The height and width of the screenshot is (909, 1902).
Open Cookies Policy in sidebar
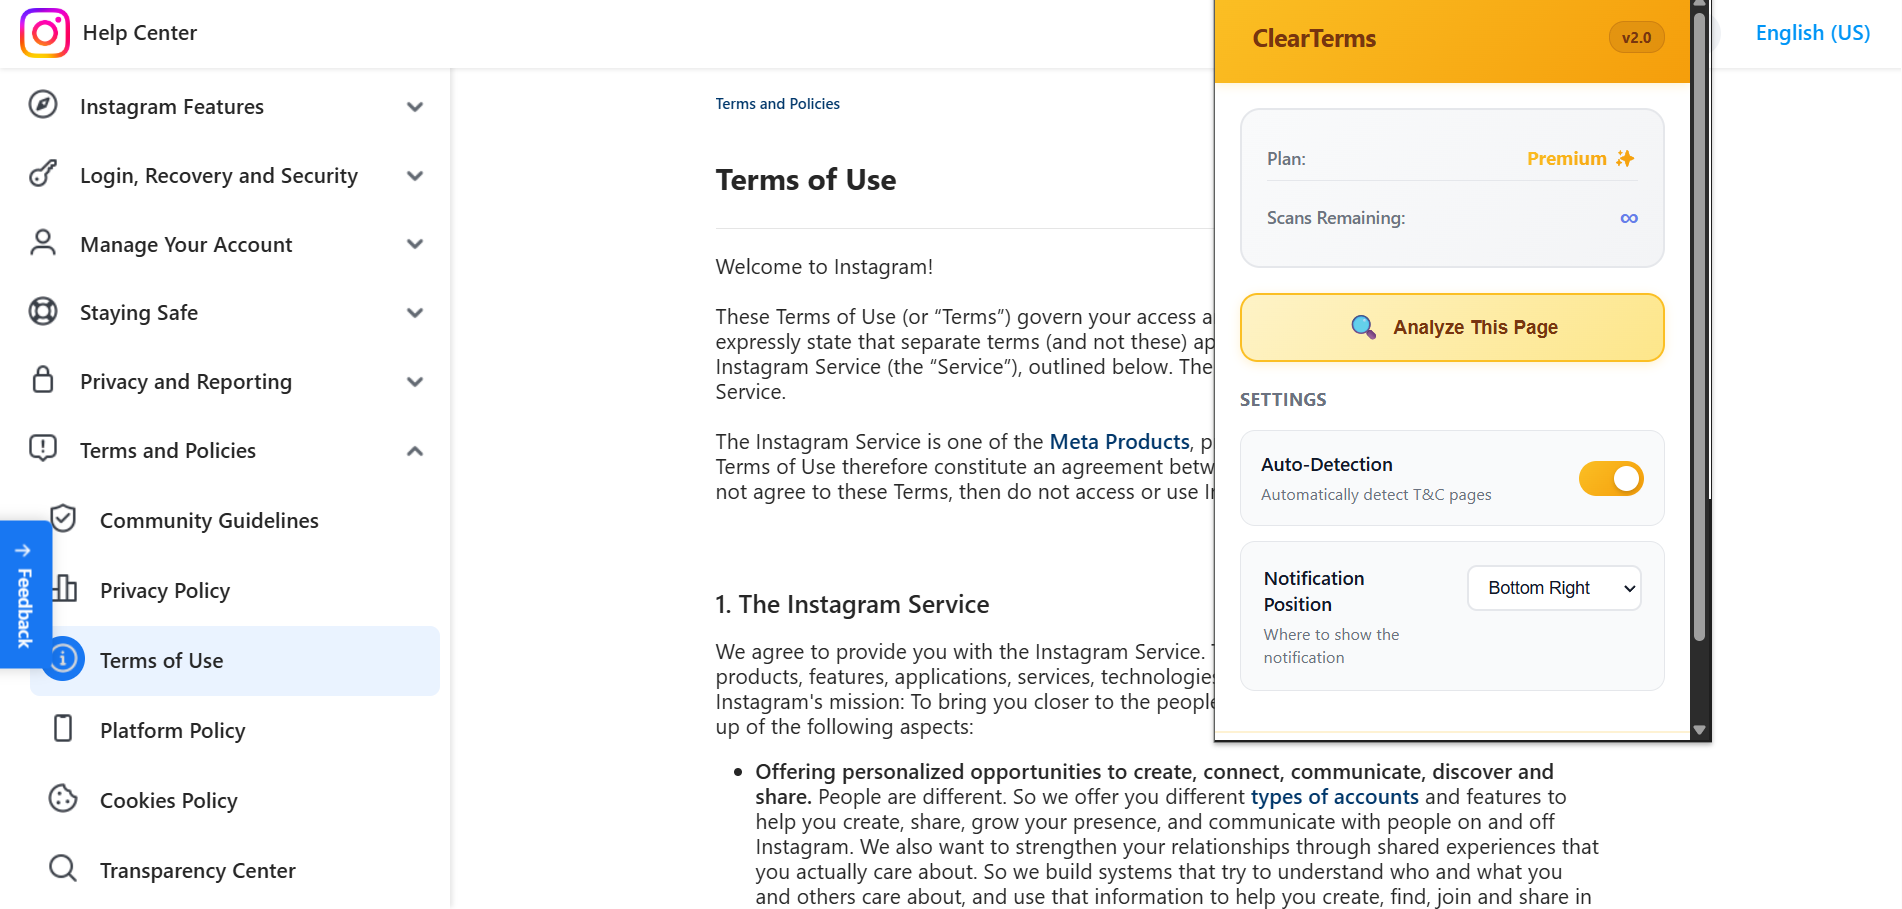[x=169, y=801]
